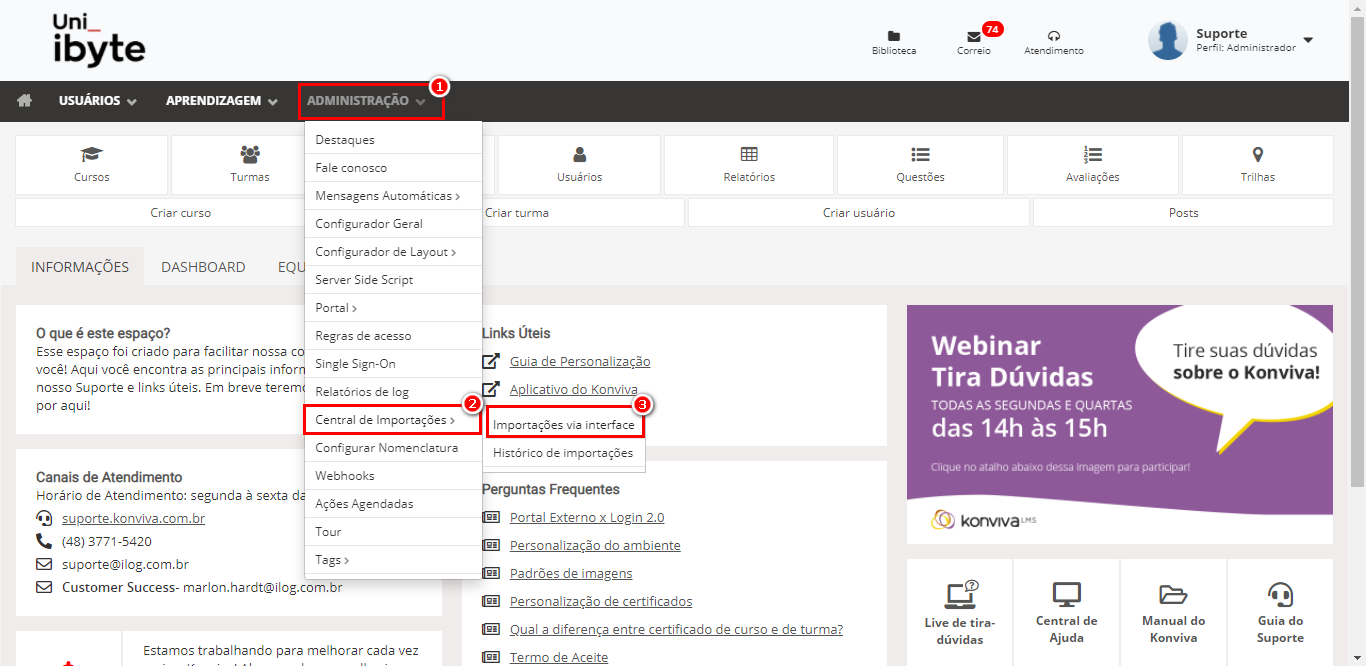Select Destaques menu item

(393, 140)
